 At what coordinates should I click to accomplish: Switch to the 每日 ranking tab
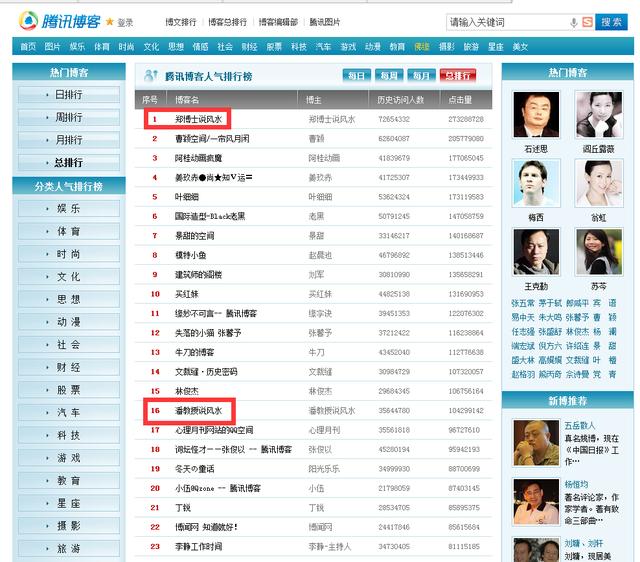pyautogui.click(x=356, y=76)
